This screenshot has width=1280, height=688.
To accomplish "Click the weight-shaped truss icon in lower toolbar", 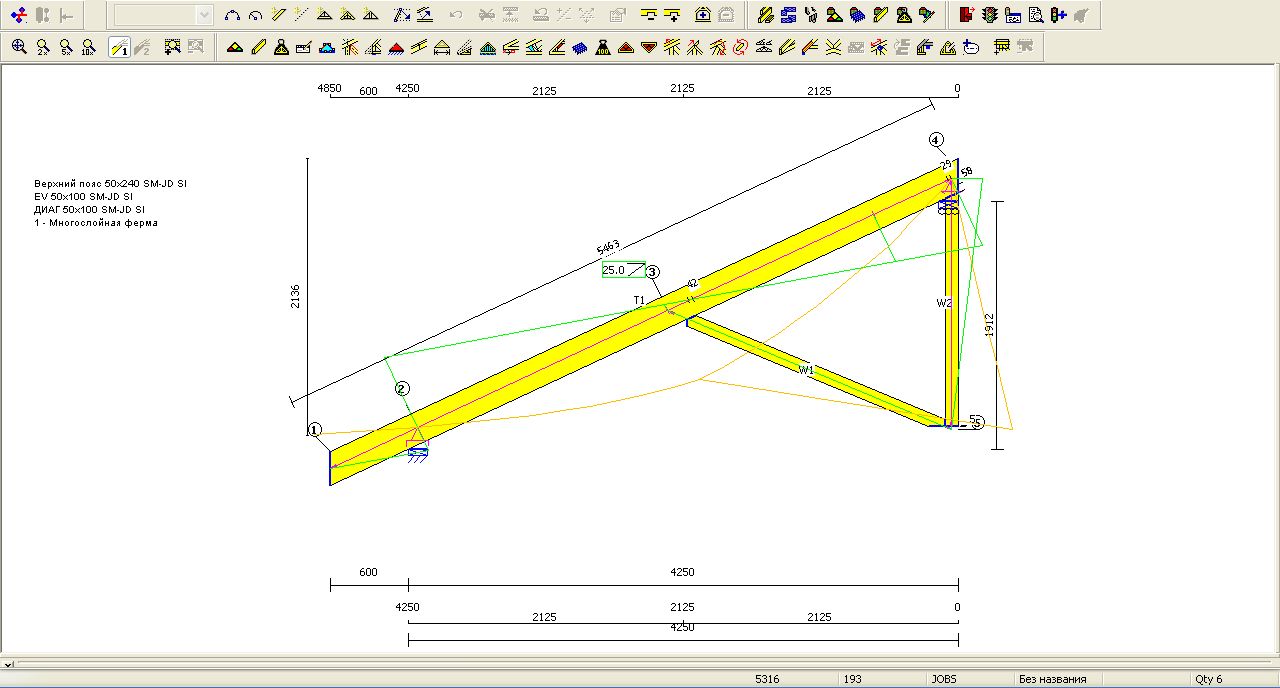I will (x=281, y=47).
